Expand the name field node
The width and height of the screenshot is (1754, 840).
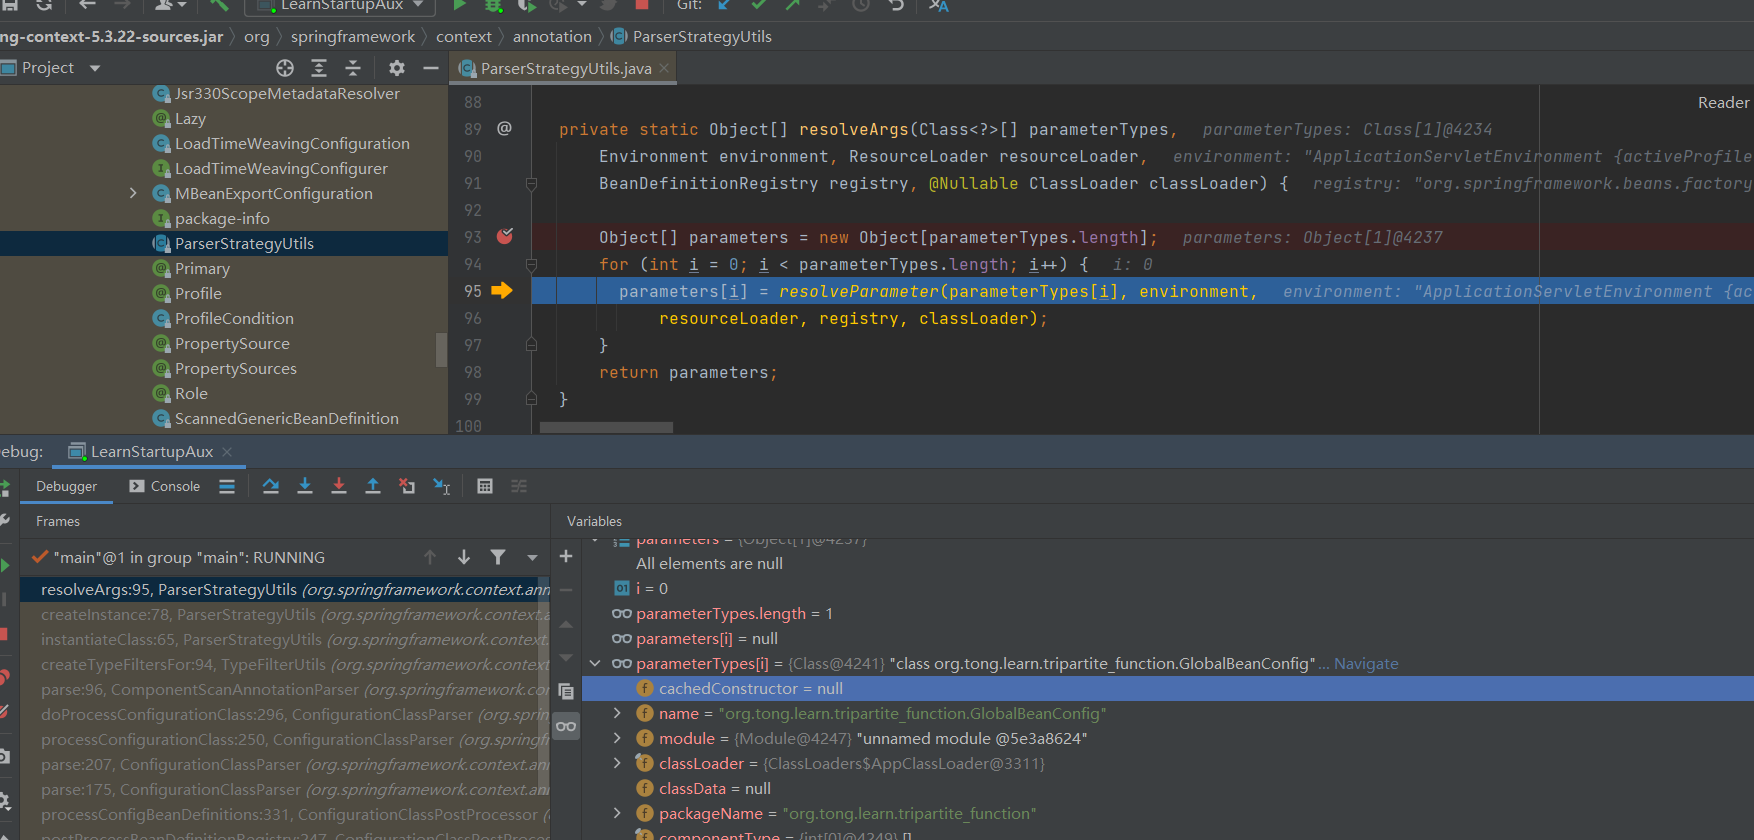[x=617, y=713]
